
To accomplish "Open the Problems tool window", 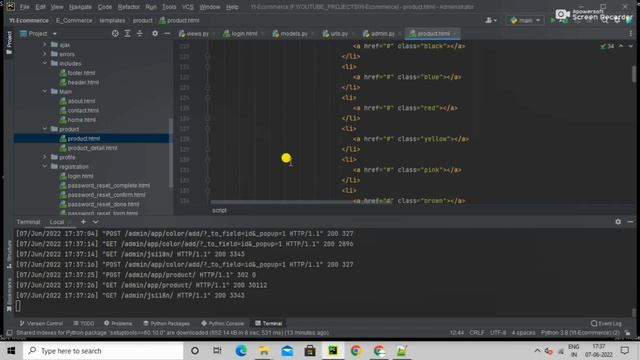I will pos(118,323).
